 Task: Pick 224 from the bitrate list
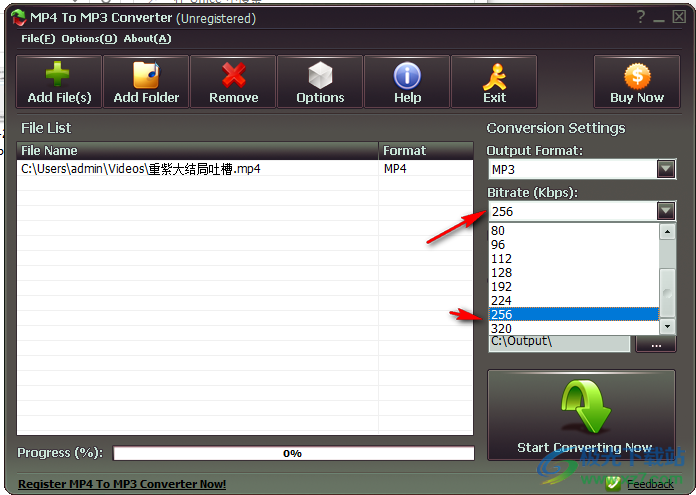pyautogui.click(x=573, y=301)
